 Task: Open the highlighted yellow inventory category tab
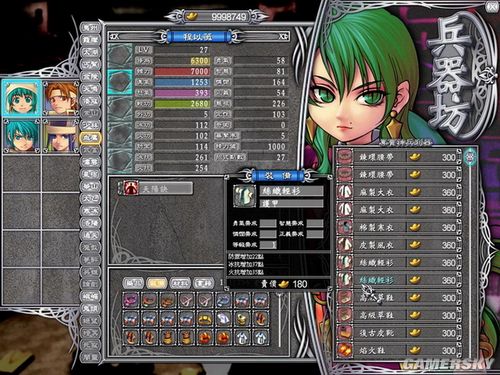(157, 283)
